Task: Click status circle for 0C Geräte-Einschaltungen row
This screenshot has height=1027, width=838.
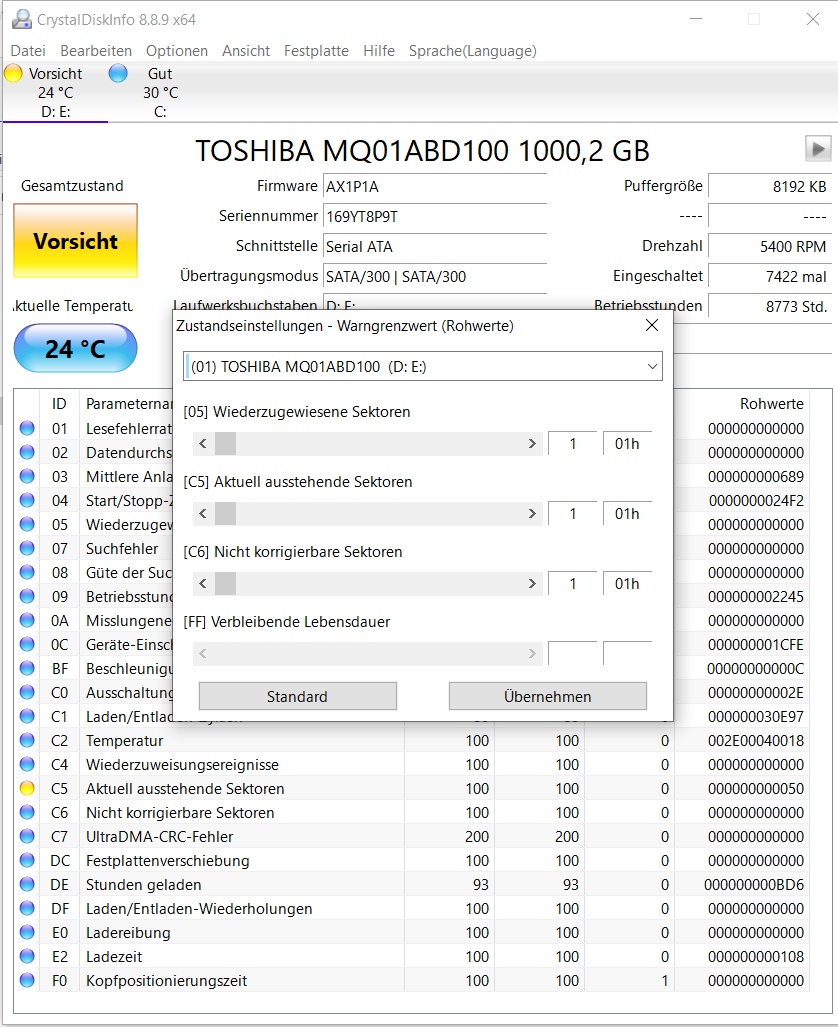Action: (x=27, y=644)
